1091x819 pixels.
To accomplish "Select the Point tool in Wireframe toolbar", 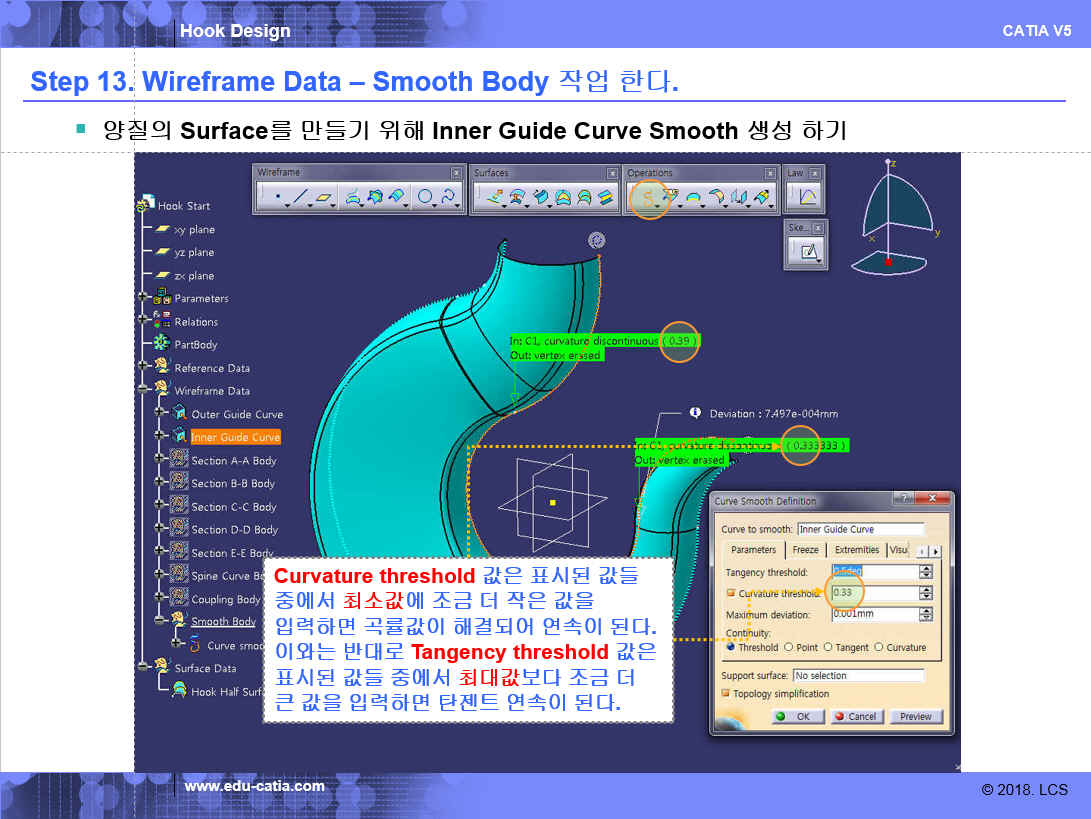I will pyautogui.click(x=277, y=198).
